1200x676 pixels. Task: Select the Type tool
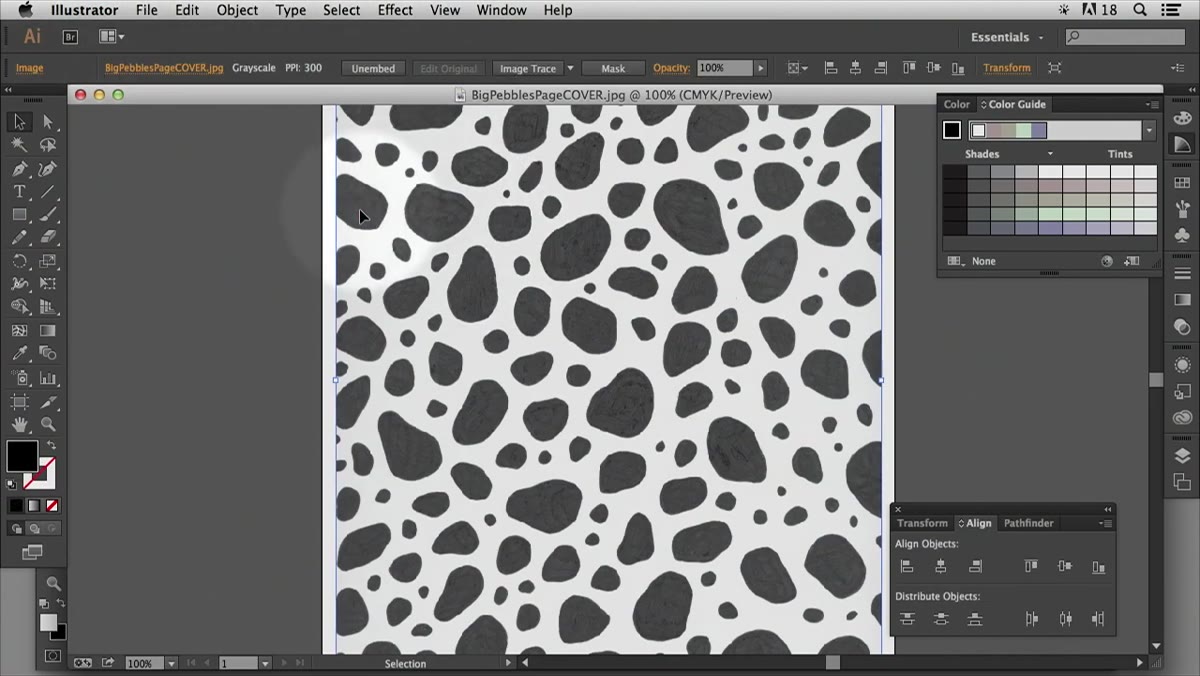click(x=19, y=191)
